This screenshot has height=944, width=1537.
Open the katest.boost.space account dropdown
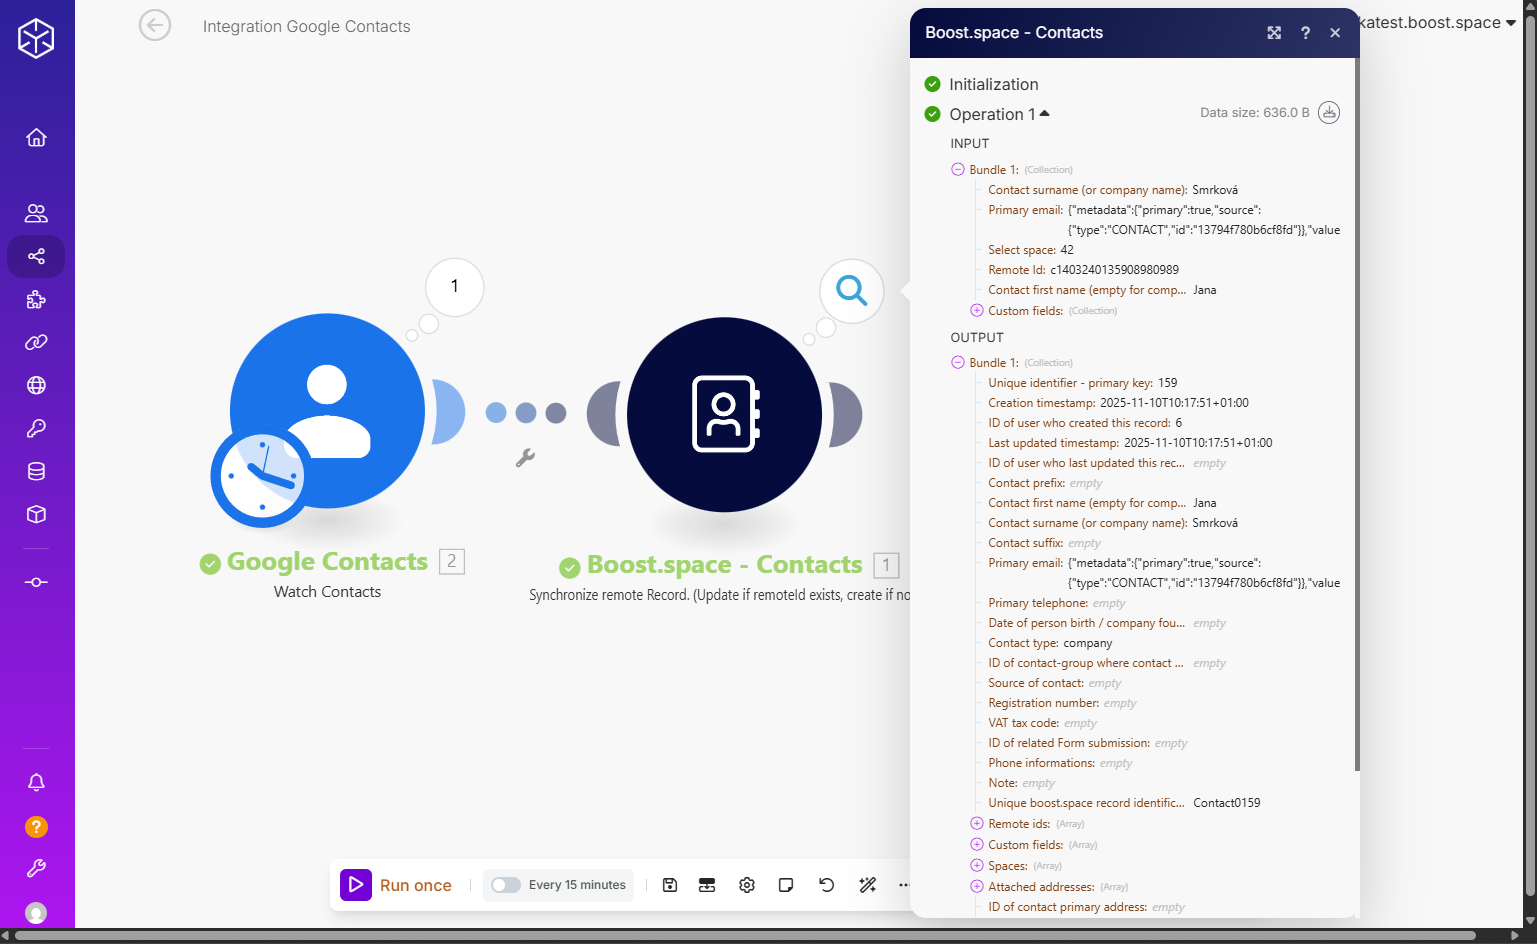(x=1437, y=23)
